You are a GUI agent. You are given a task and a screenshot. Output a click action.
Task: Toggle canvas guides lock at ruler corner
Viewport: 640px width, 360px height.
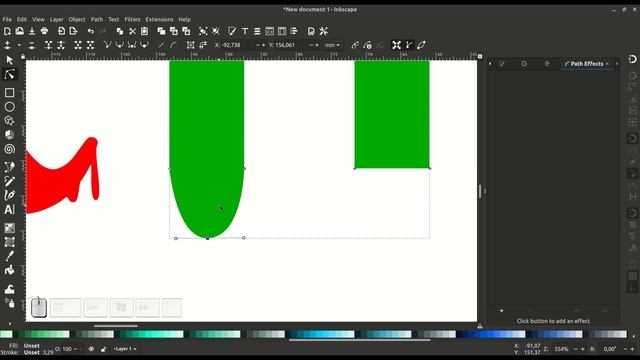pos(23,56)
